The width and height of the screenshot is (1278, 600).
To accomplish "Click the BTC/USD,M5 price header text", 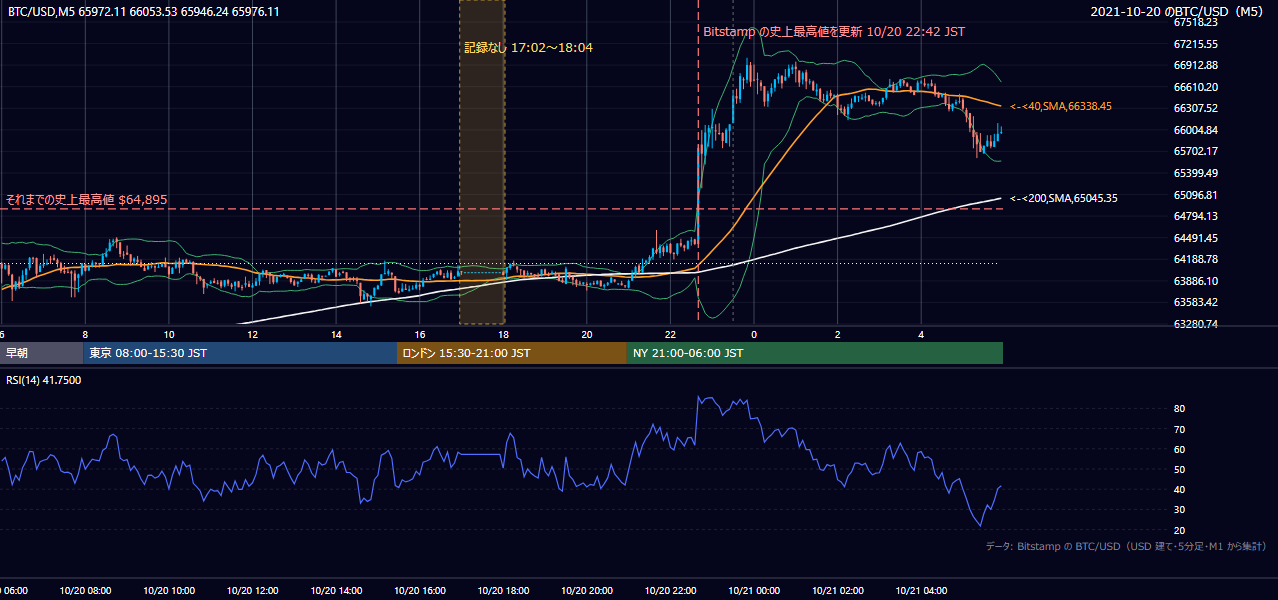I will (144, 11).
